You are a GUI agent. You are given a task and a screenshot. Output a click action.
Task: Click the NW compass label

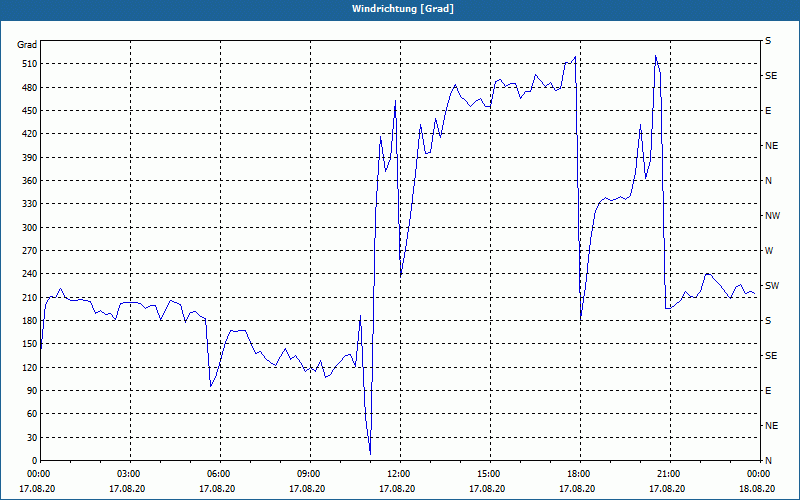(x=772, y=216)
